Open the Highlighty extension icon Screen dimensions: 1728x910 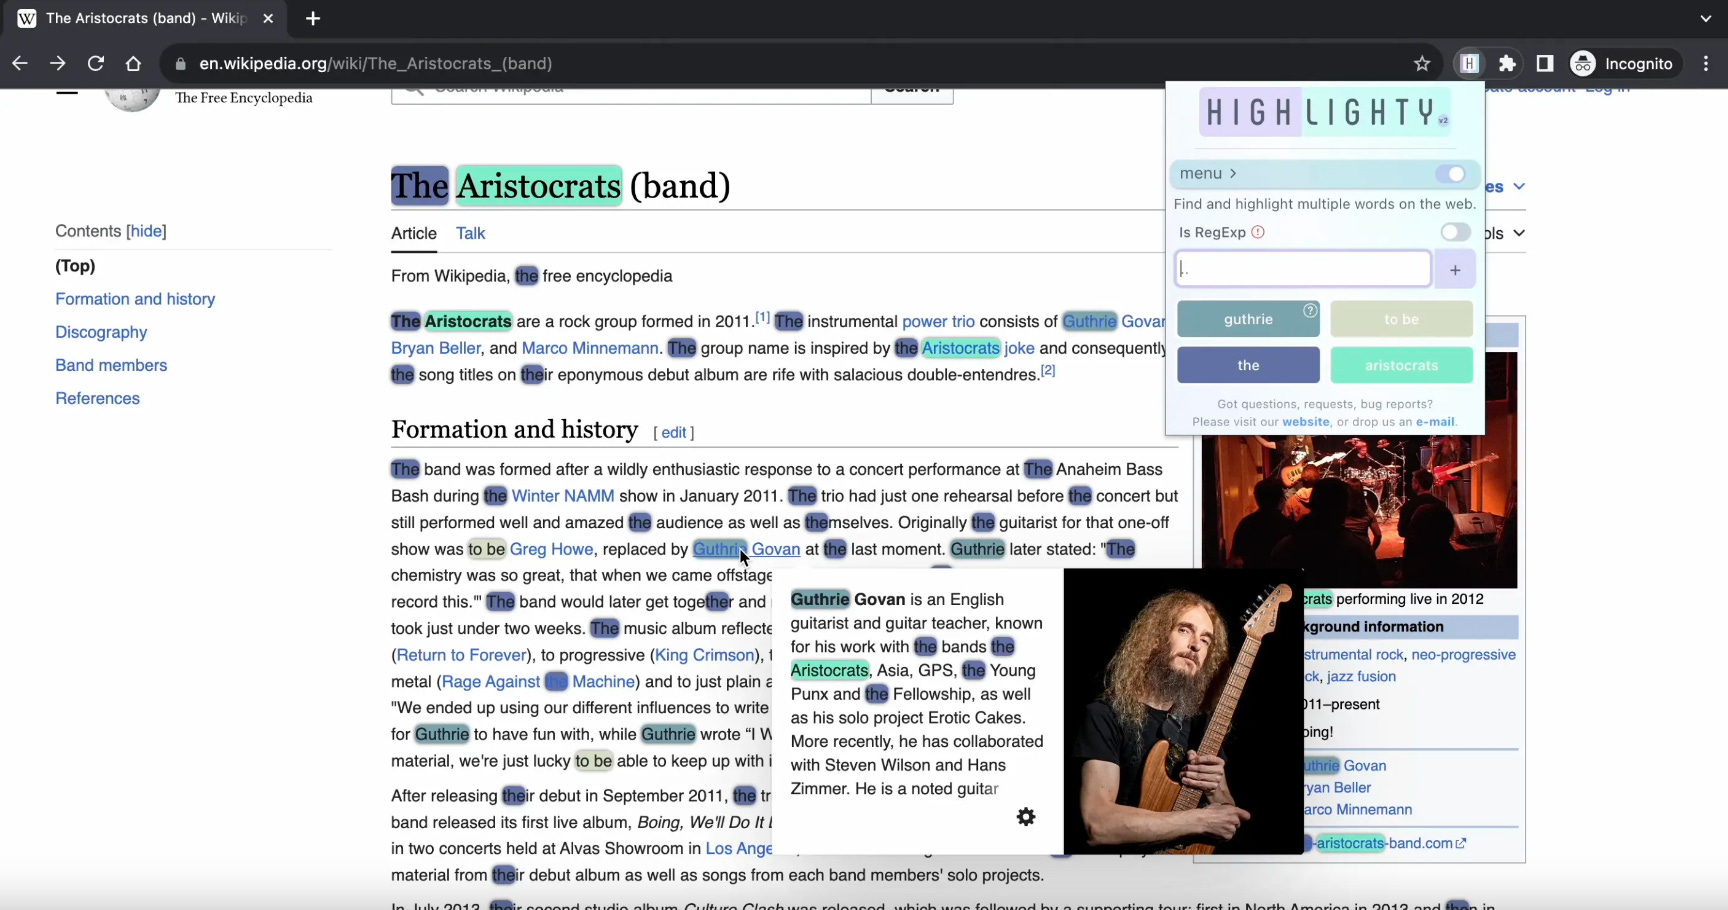pyautogui.click(x=1469, y=63)
